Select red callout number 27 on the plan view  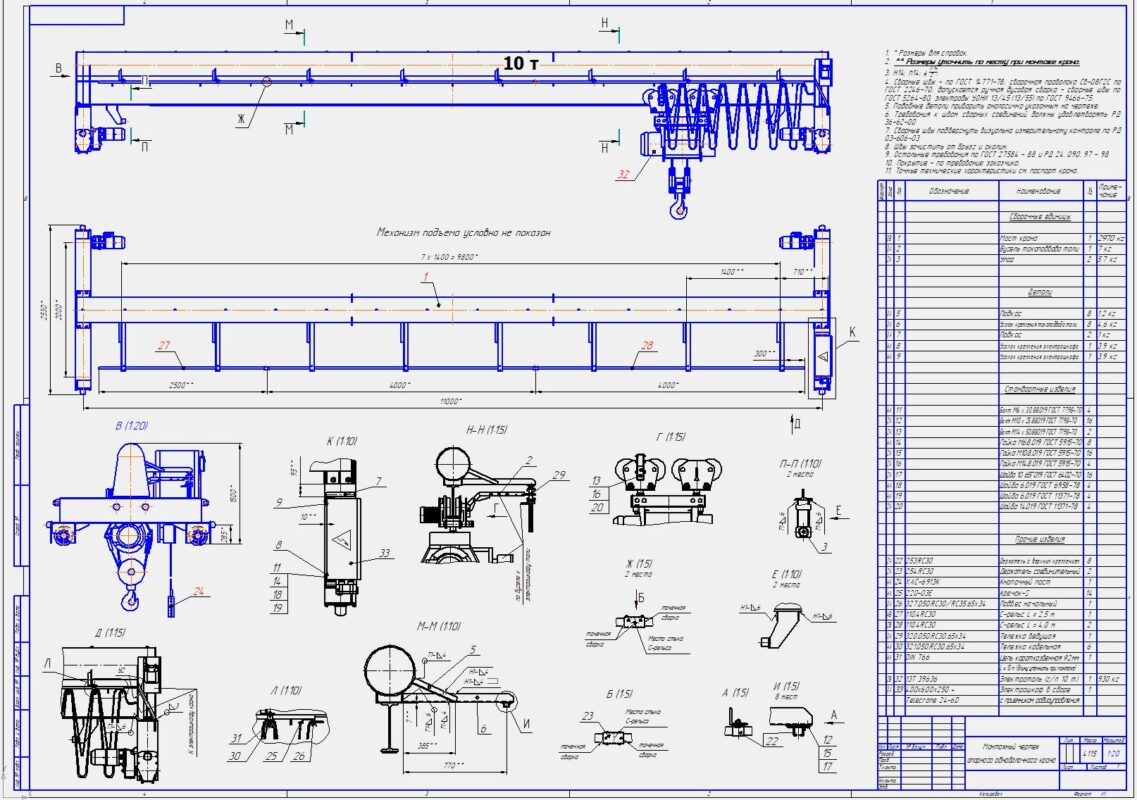164,345
